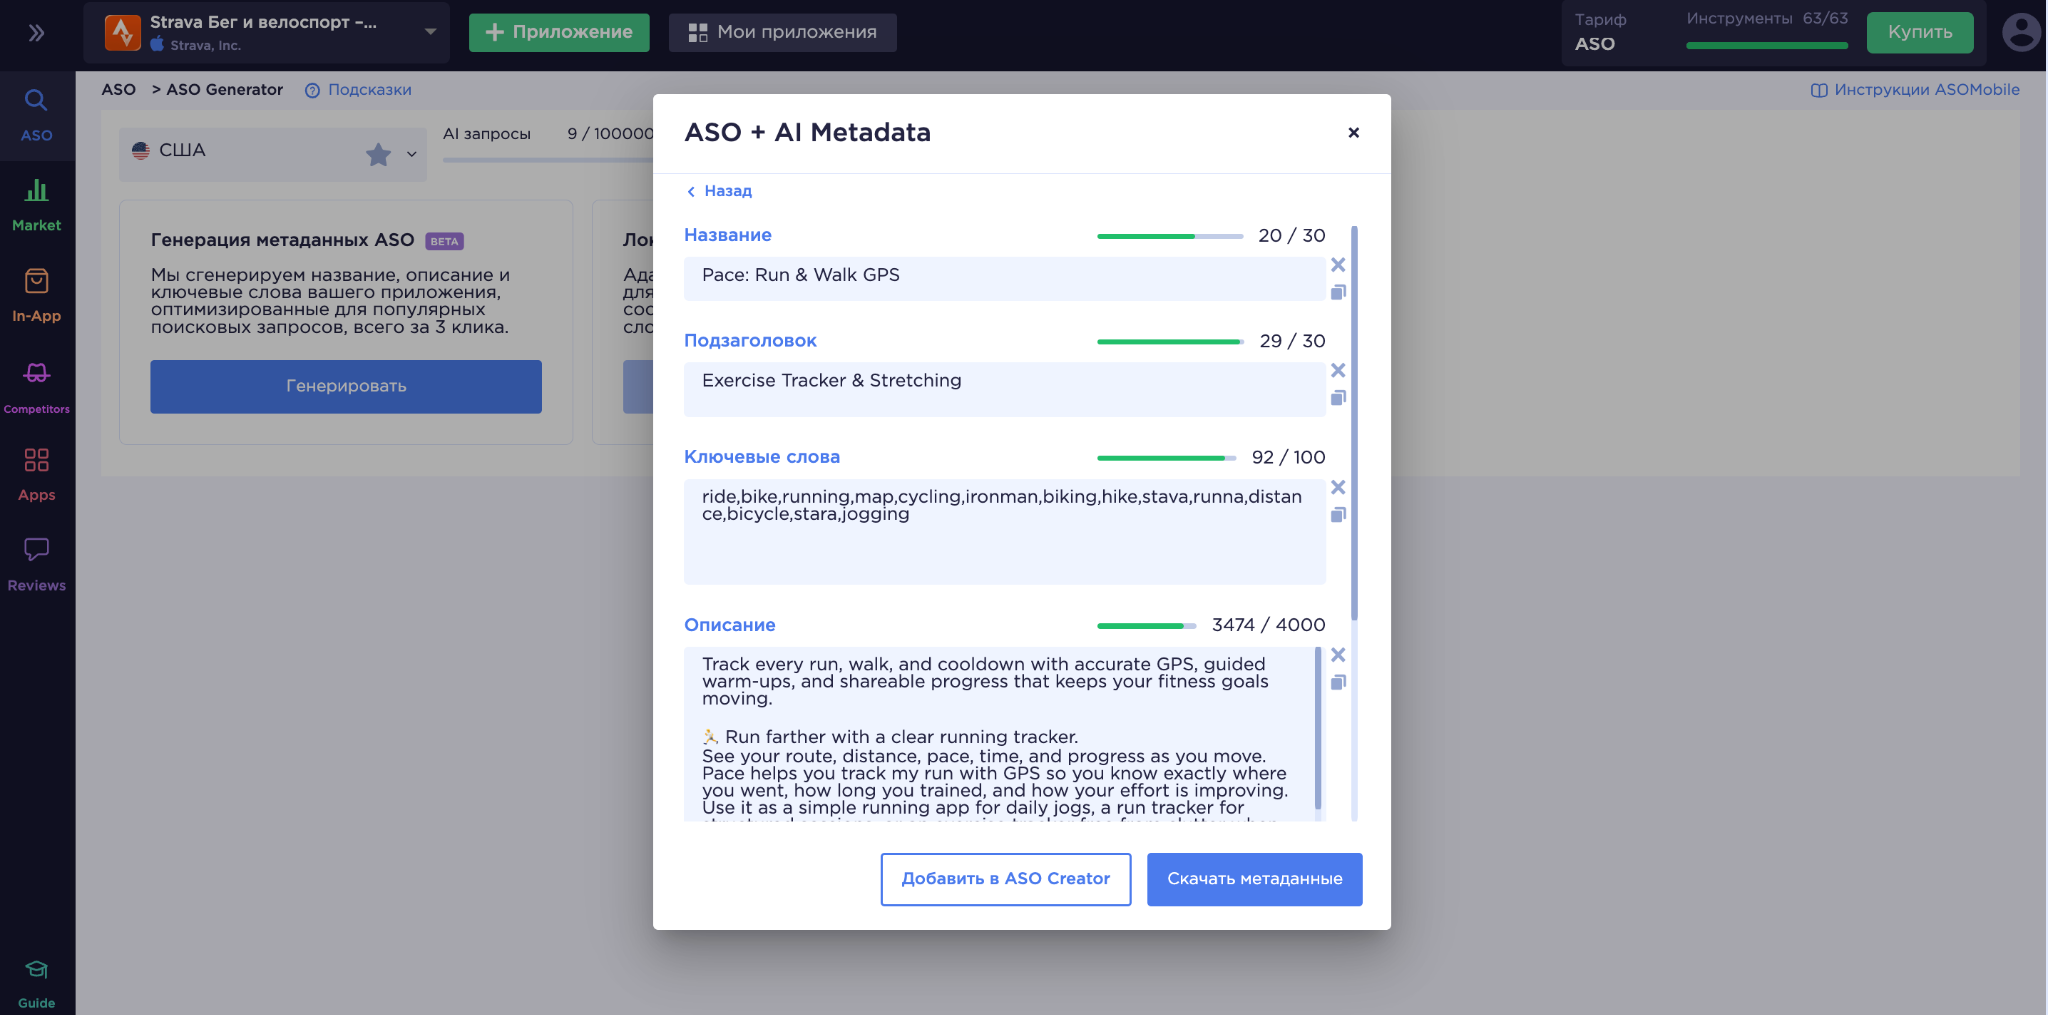Click the 3474 / 4000 character counter
This screenshot has height=1015, width=2048.
tap(1268, 625)
